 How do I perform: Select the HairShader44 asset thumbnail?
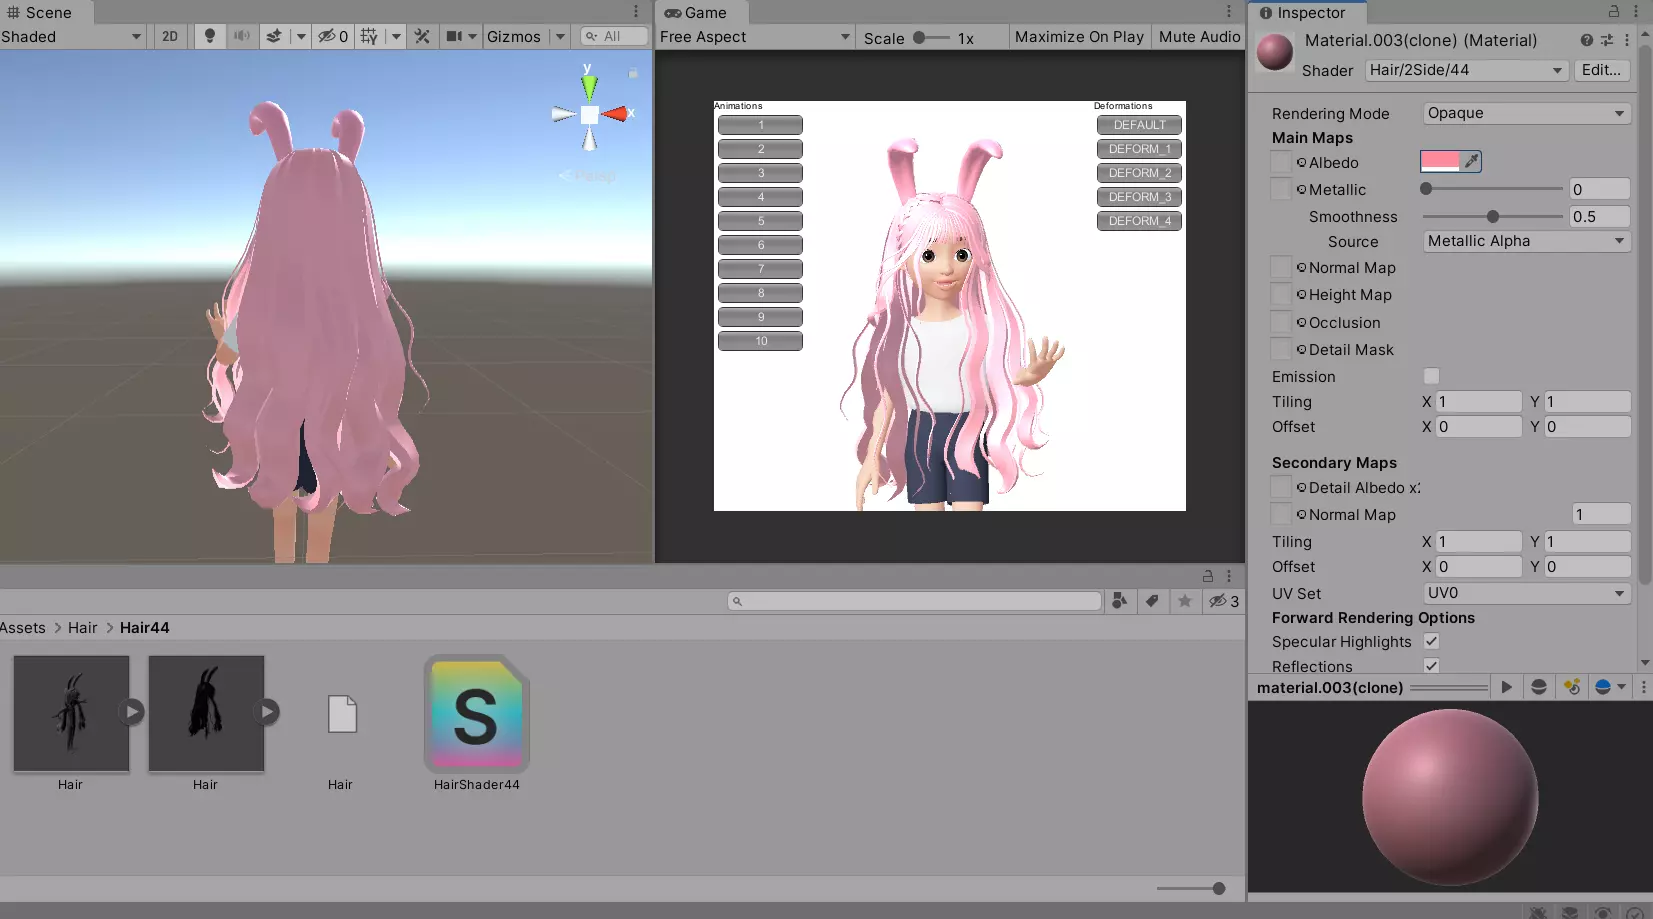[476, 714]
